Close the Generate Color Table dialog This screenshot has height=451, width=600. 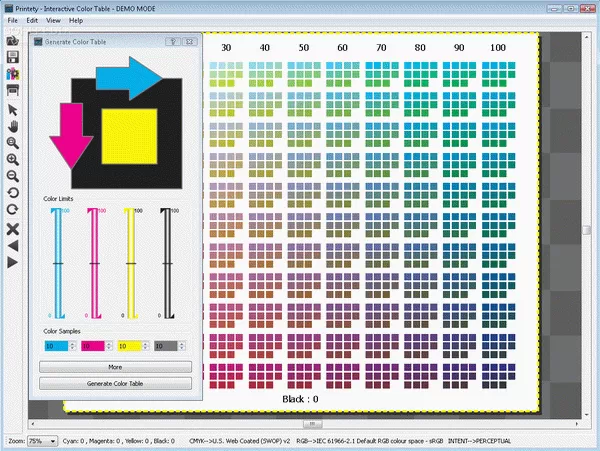coord(189,42)
